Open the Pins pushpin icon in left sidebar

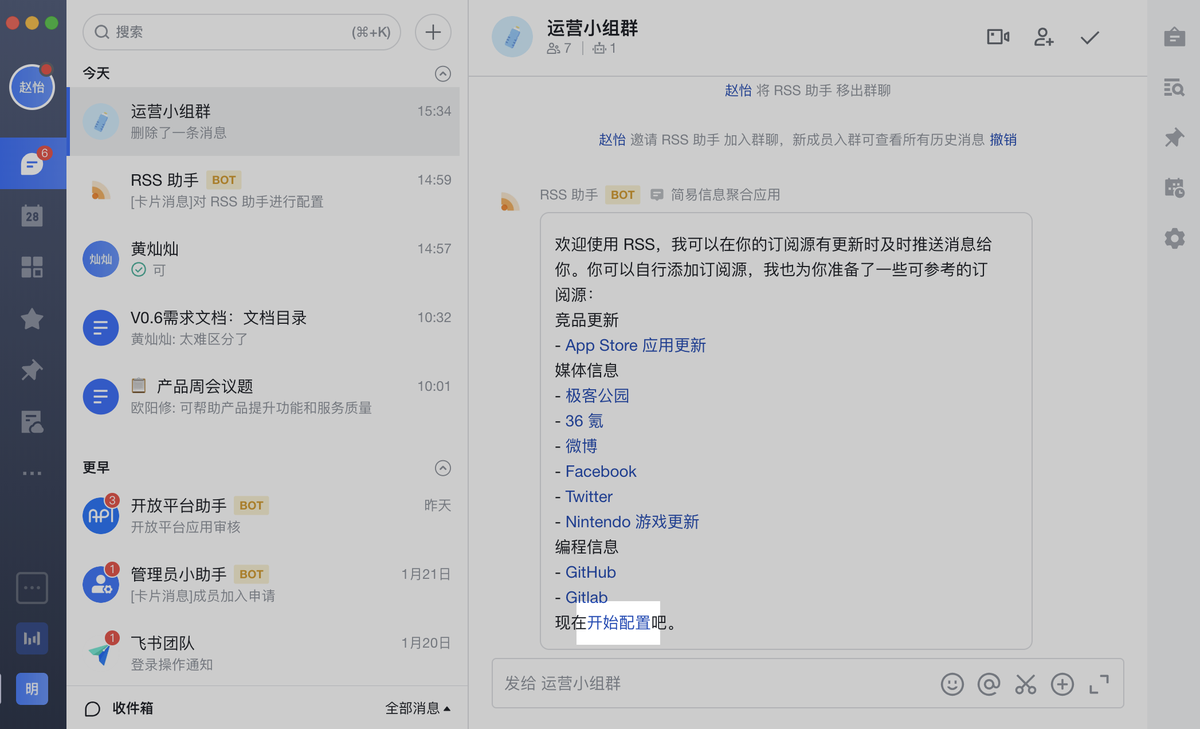[32, 370]
